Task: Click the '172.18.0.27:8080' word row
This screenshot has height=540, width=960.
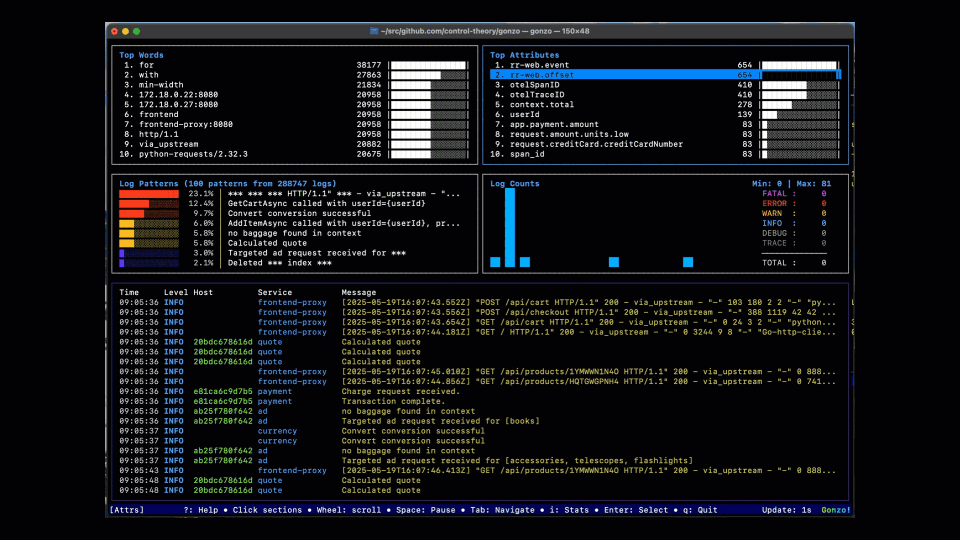Action: click(x=295, y=105)
